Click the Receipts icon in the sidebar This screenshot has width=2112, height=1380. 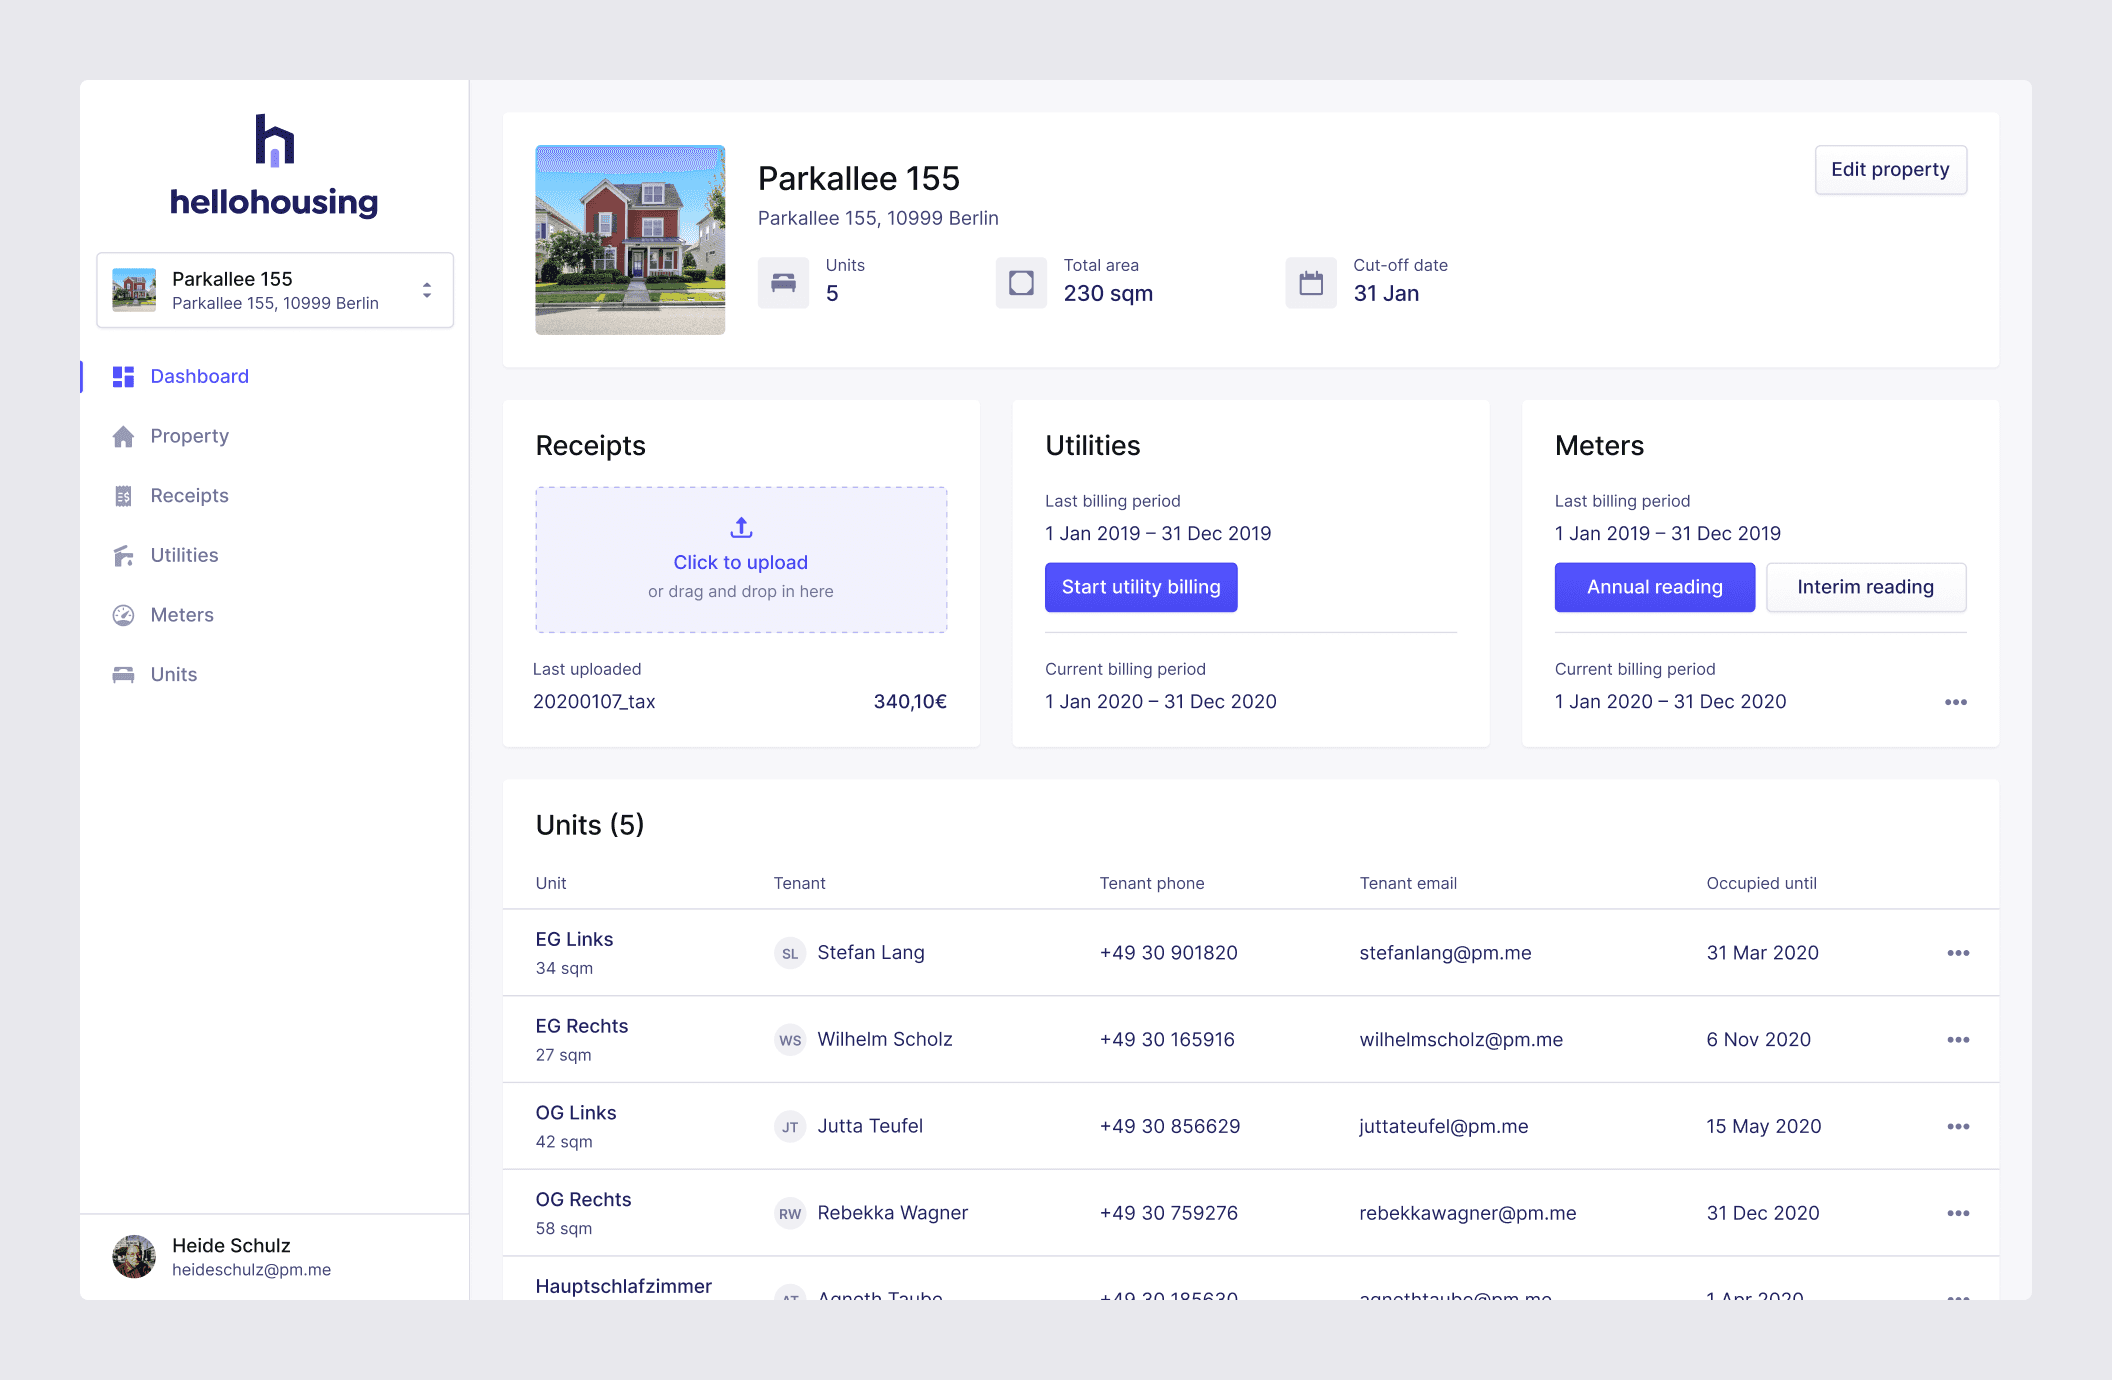tap(122, 496)
